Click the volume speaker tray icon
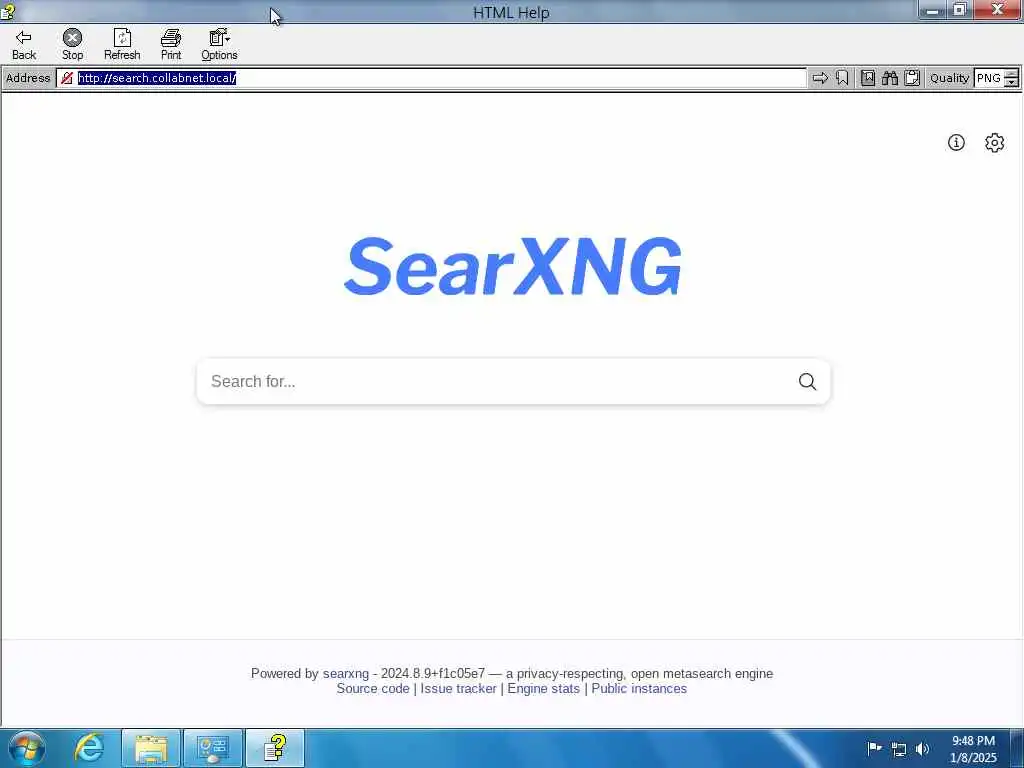1024x768 pixels. (922, 749)
